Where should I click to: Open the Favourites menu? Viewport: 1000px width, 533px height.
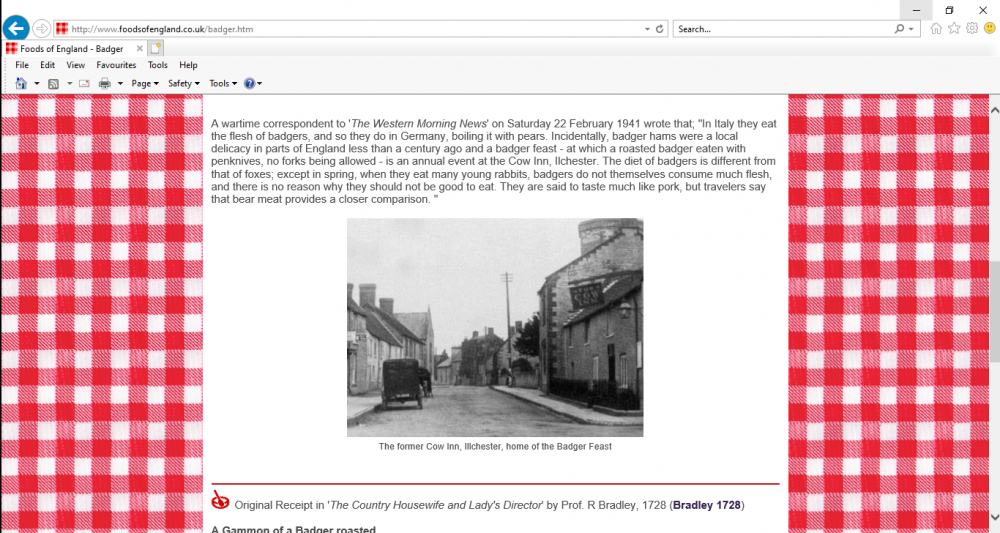tap(116, 65)
